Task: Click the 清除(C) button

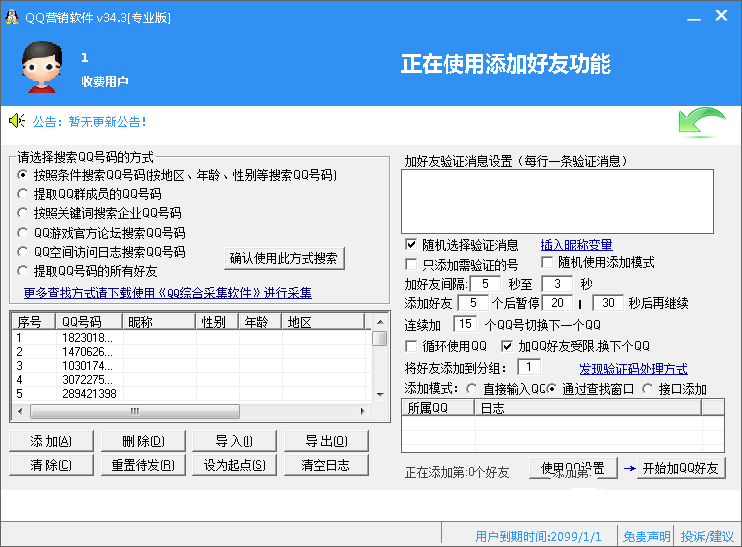Action: tap(51, 465)
